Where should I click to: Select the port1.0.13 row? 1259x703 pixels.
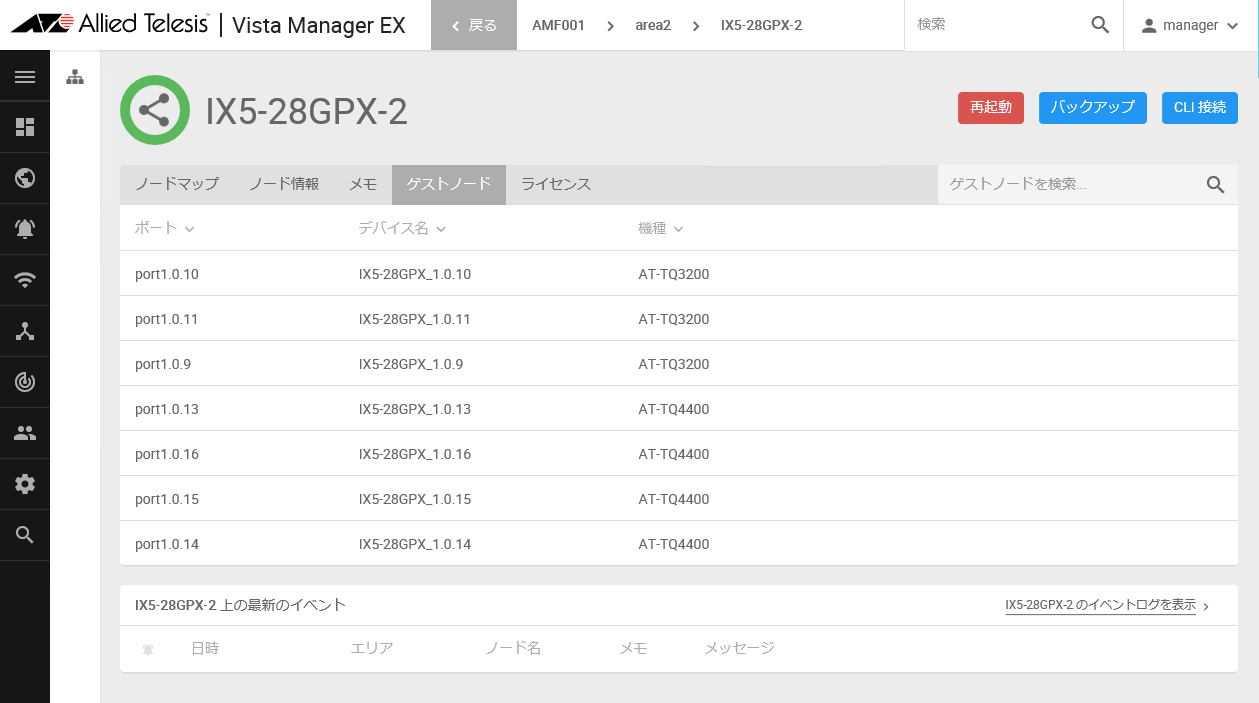[679, 409]
